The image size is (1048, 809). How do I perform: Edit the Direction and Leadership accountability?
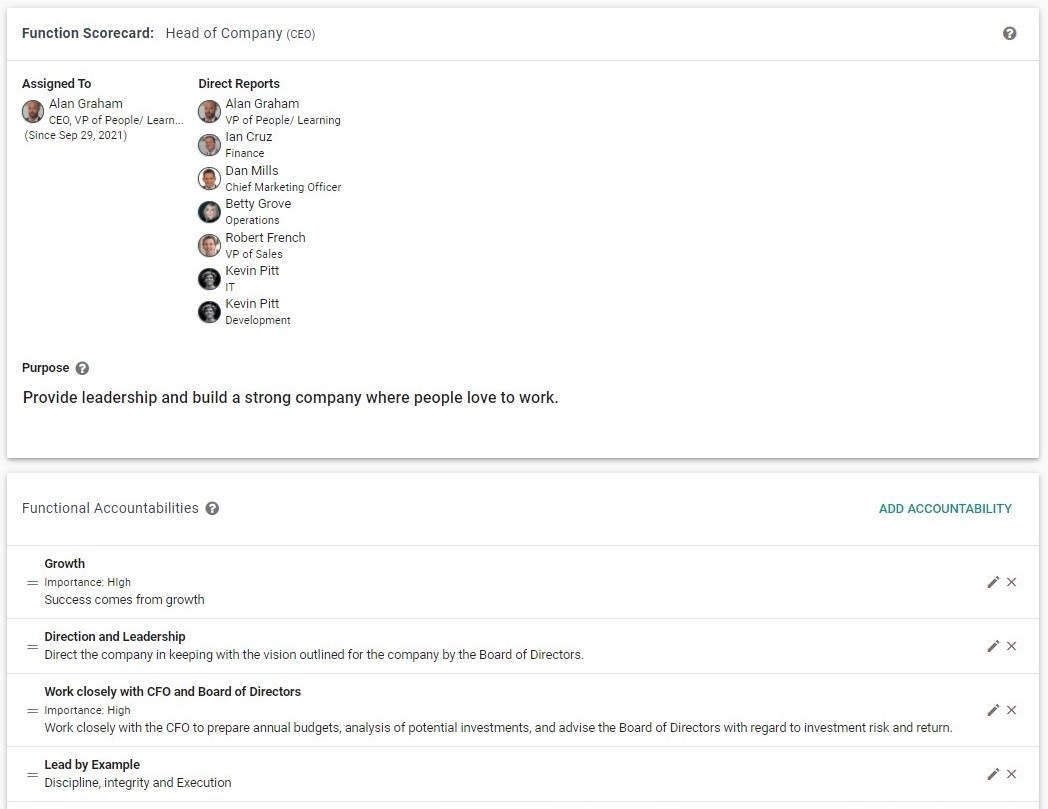click(993, 646)
